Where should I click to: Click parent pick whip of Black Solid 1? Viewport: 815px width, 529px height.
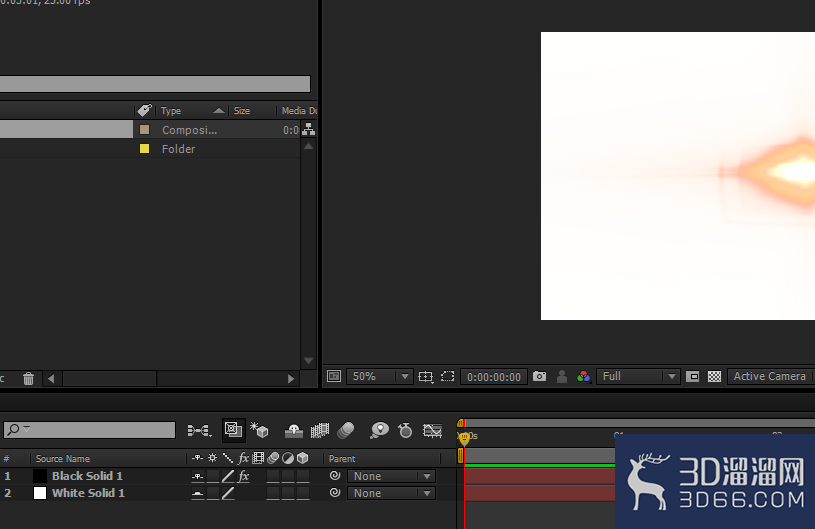pos(335,475)
